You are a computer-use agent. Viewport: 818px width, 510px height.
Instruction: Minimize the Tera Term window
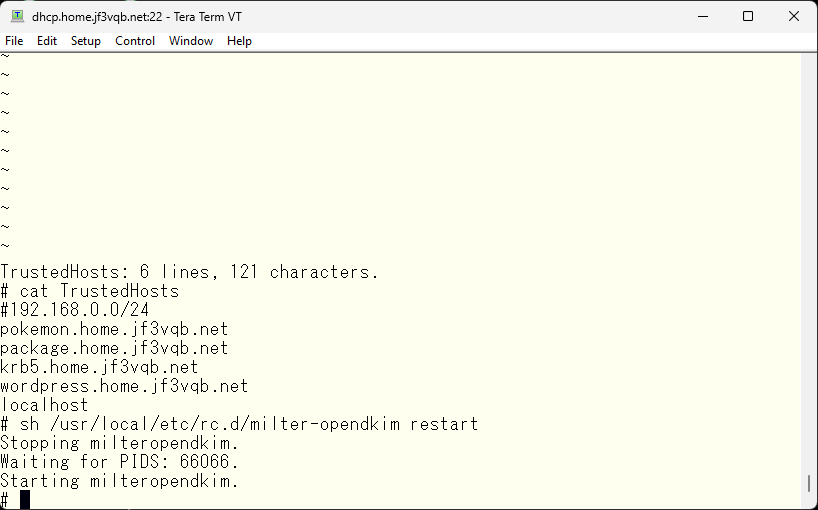tap(703, 16)
